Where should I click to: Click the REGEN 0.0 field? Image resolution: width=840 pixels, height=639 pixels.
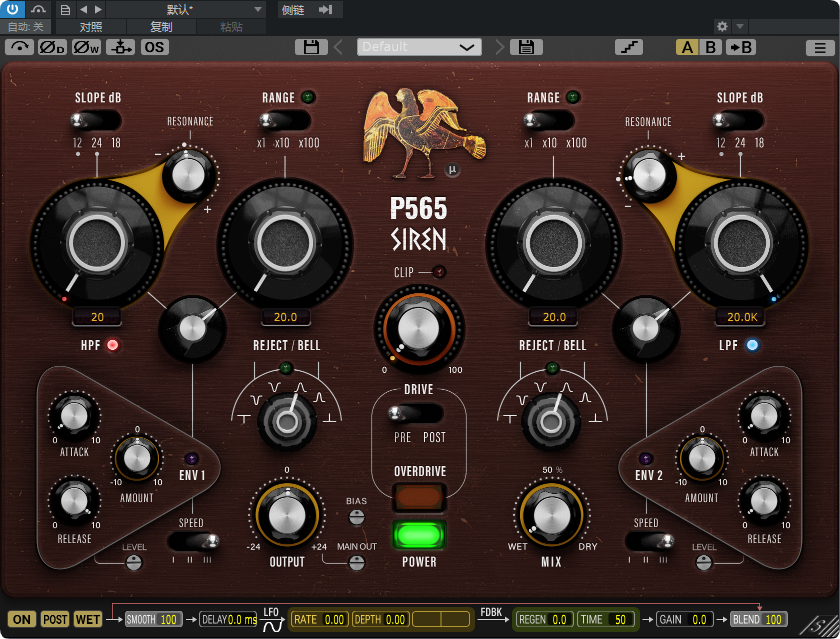click(544, 620)
